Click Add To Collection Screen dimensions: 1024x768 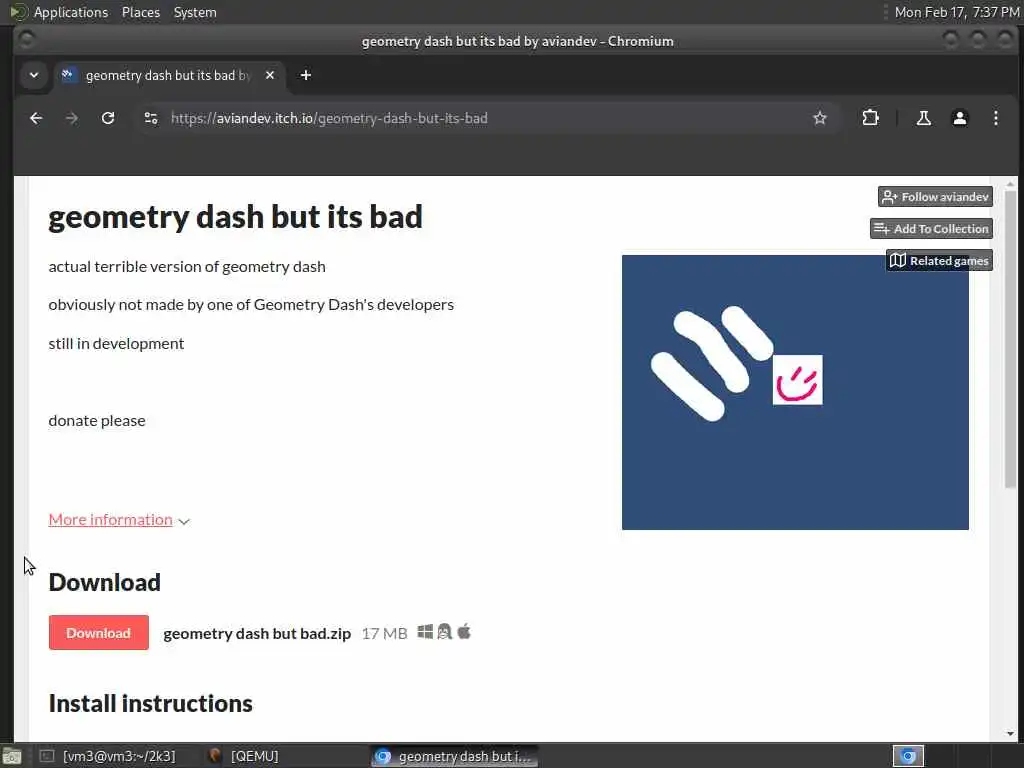point(931,229)
